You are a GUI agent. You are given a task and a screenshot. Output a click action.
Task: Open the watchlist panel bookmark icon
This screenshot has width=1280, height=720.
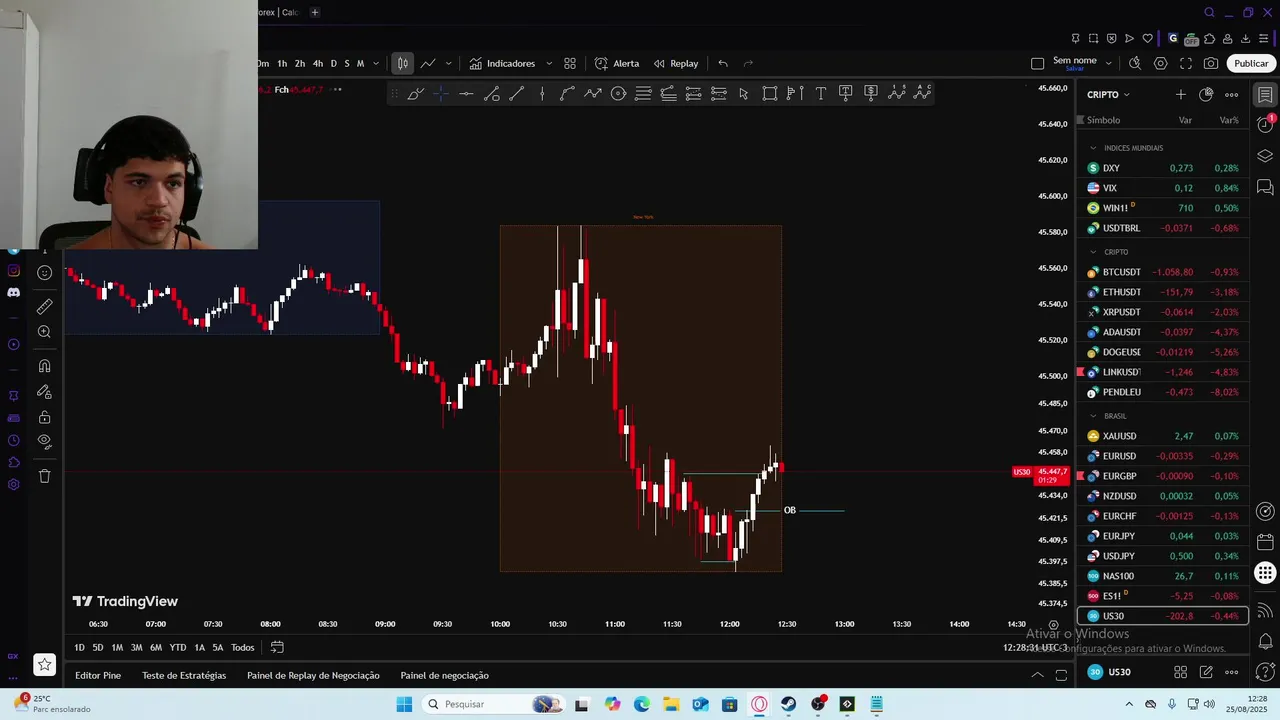click(1265, 94)
